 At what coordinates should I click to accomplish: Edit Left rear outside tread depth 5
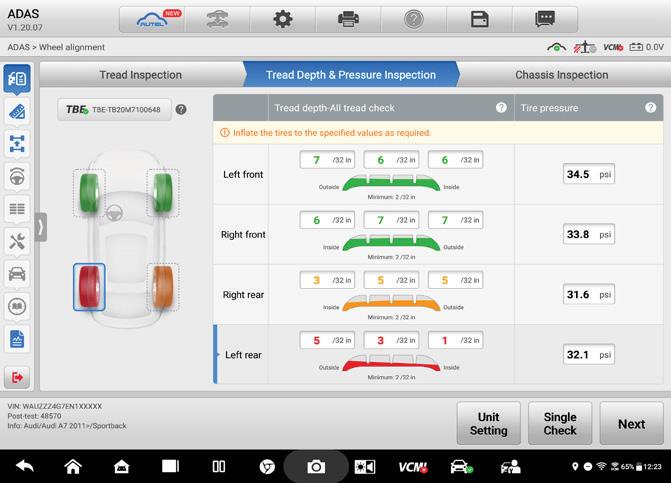[x=327, y=340]
